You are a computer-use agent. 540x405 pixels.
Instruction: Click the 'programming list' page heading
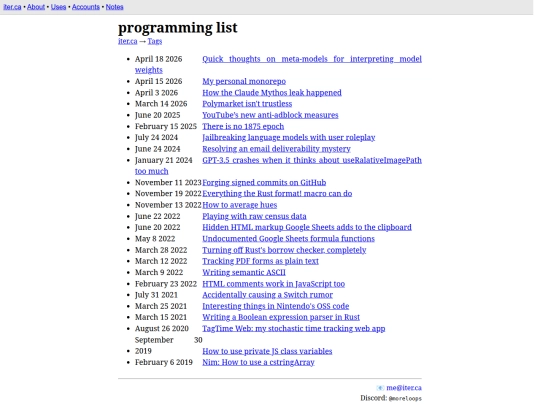click(178, 28)
